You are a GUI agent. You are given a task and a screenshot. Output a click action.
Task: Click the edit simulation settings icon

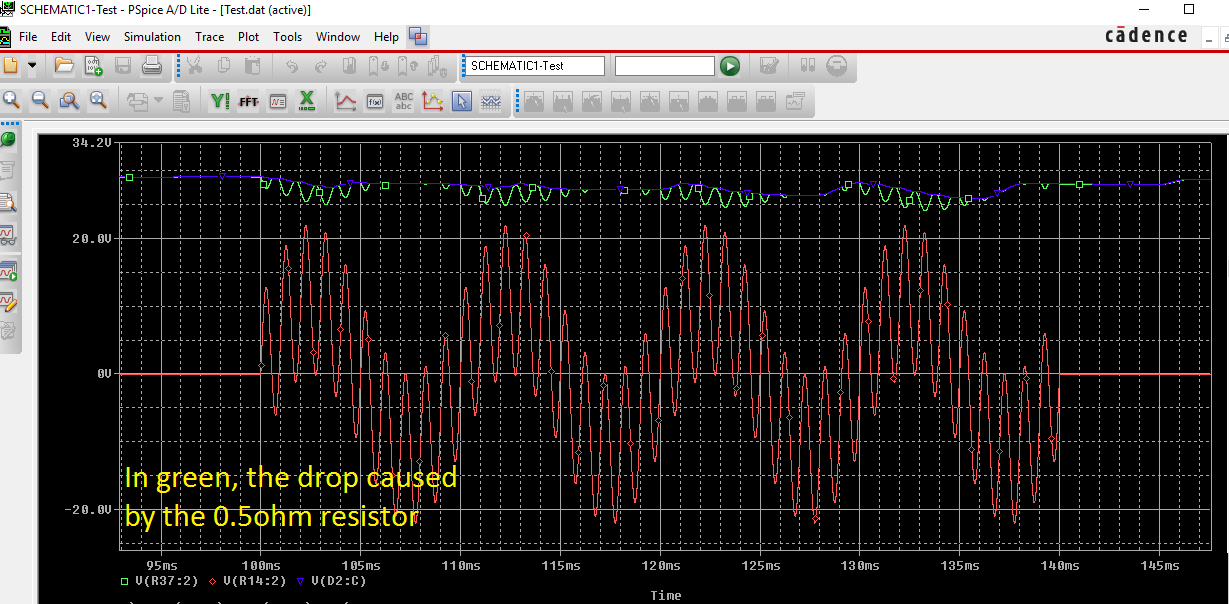[769, 66]
